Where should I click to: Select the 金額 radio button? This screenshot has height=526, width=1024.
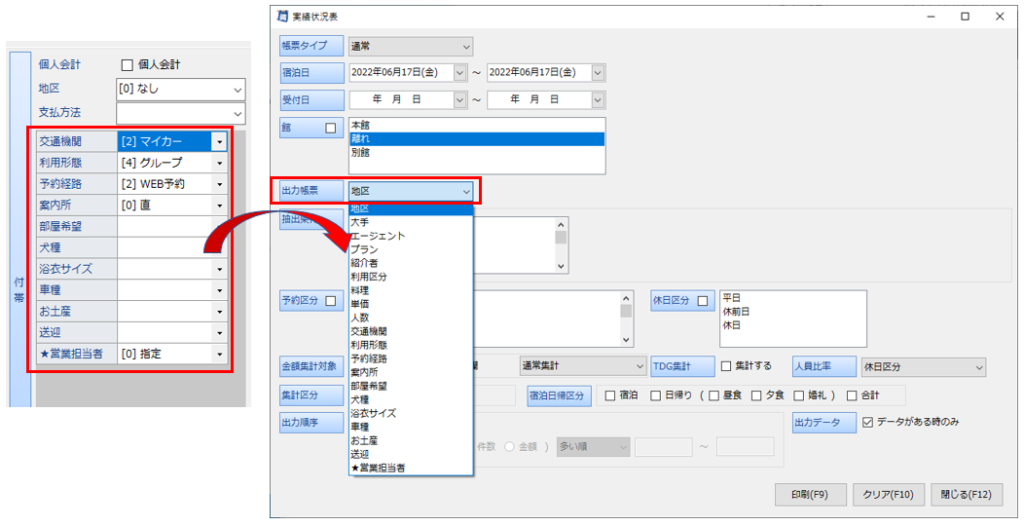click(510, 446)
